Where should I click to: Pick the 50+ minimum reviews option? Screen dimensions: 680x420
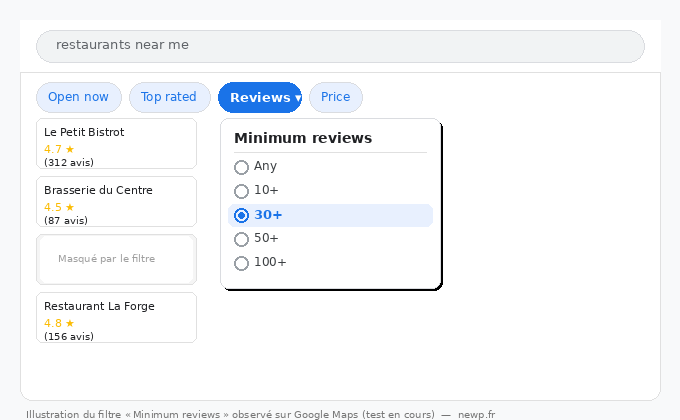click(241, 239)
